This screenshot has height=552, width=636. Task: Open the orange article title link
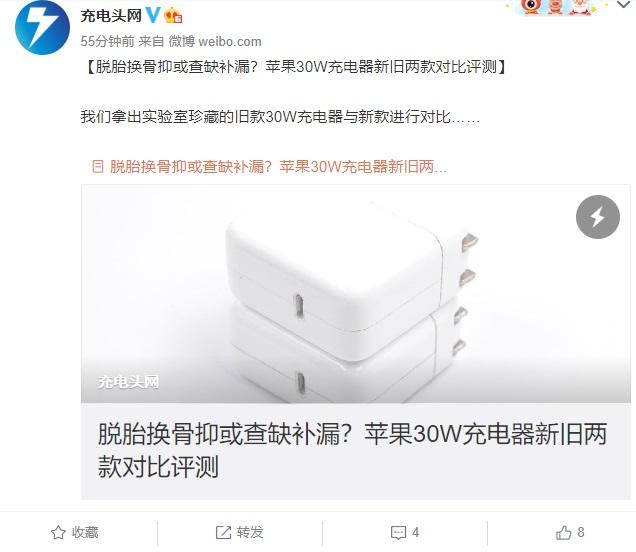pos(278,166)
